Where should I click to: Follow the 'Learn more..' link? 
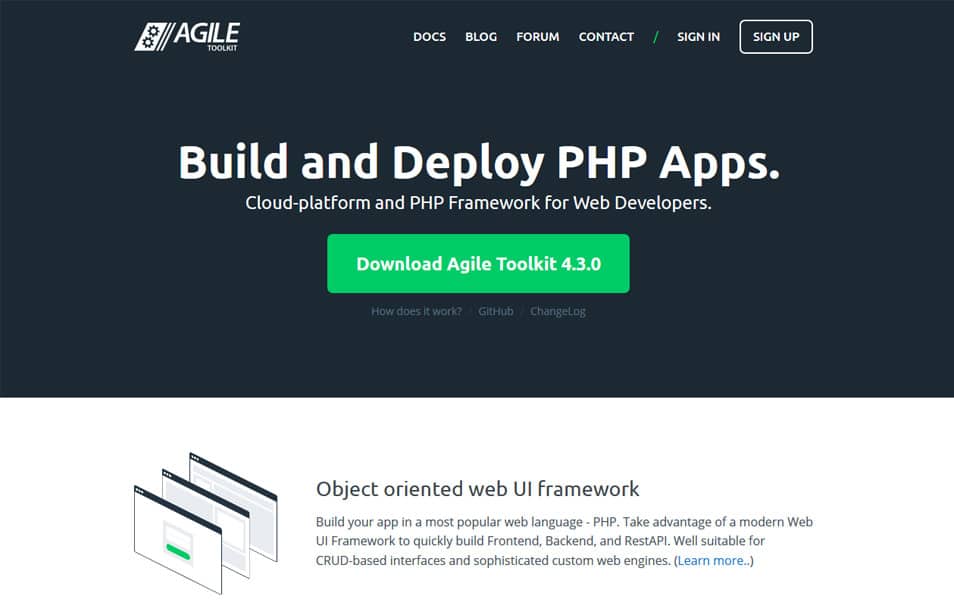click(x=714, y=560)
